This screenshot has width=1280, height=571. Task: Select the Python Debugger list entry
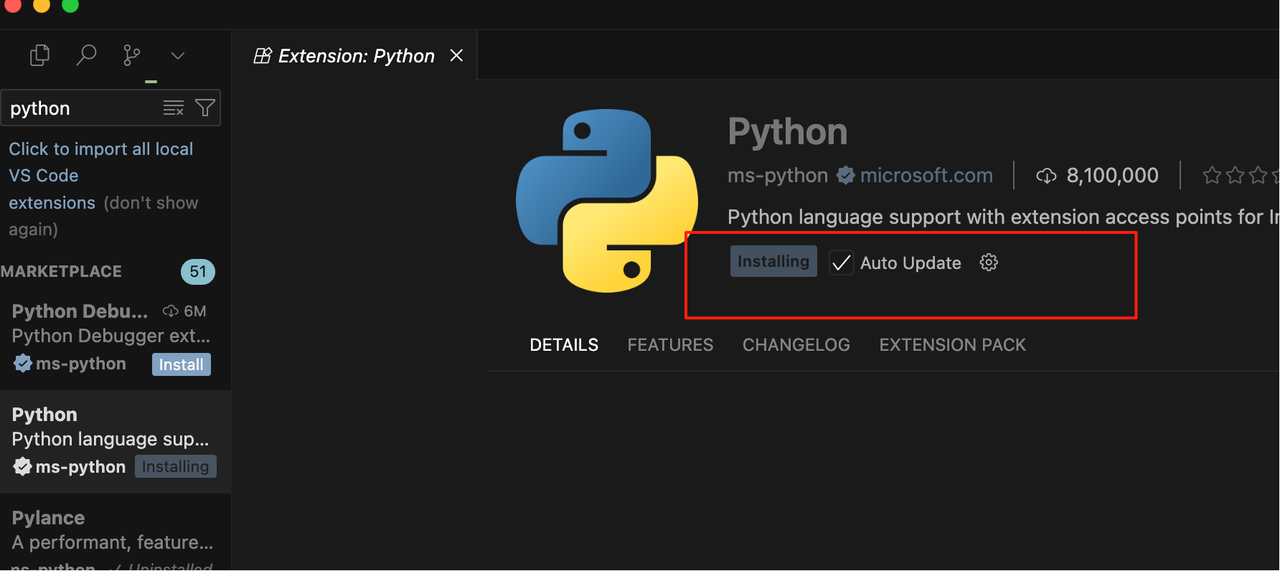(115, 338)
